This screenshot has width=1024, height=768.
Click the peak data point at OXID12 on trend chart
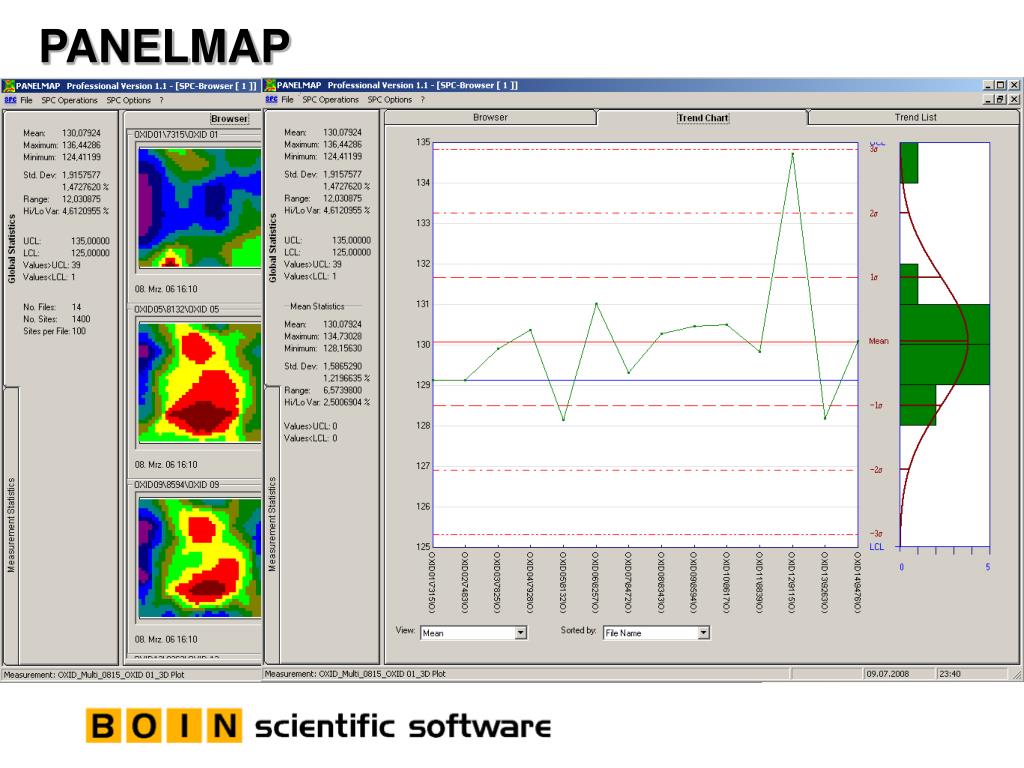tap(793, 154)
